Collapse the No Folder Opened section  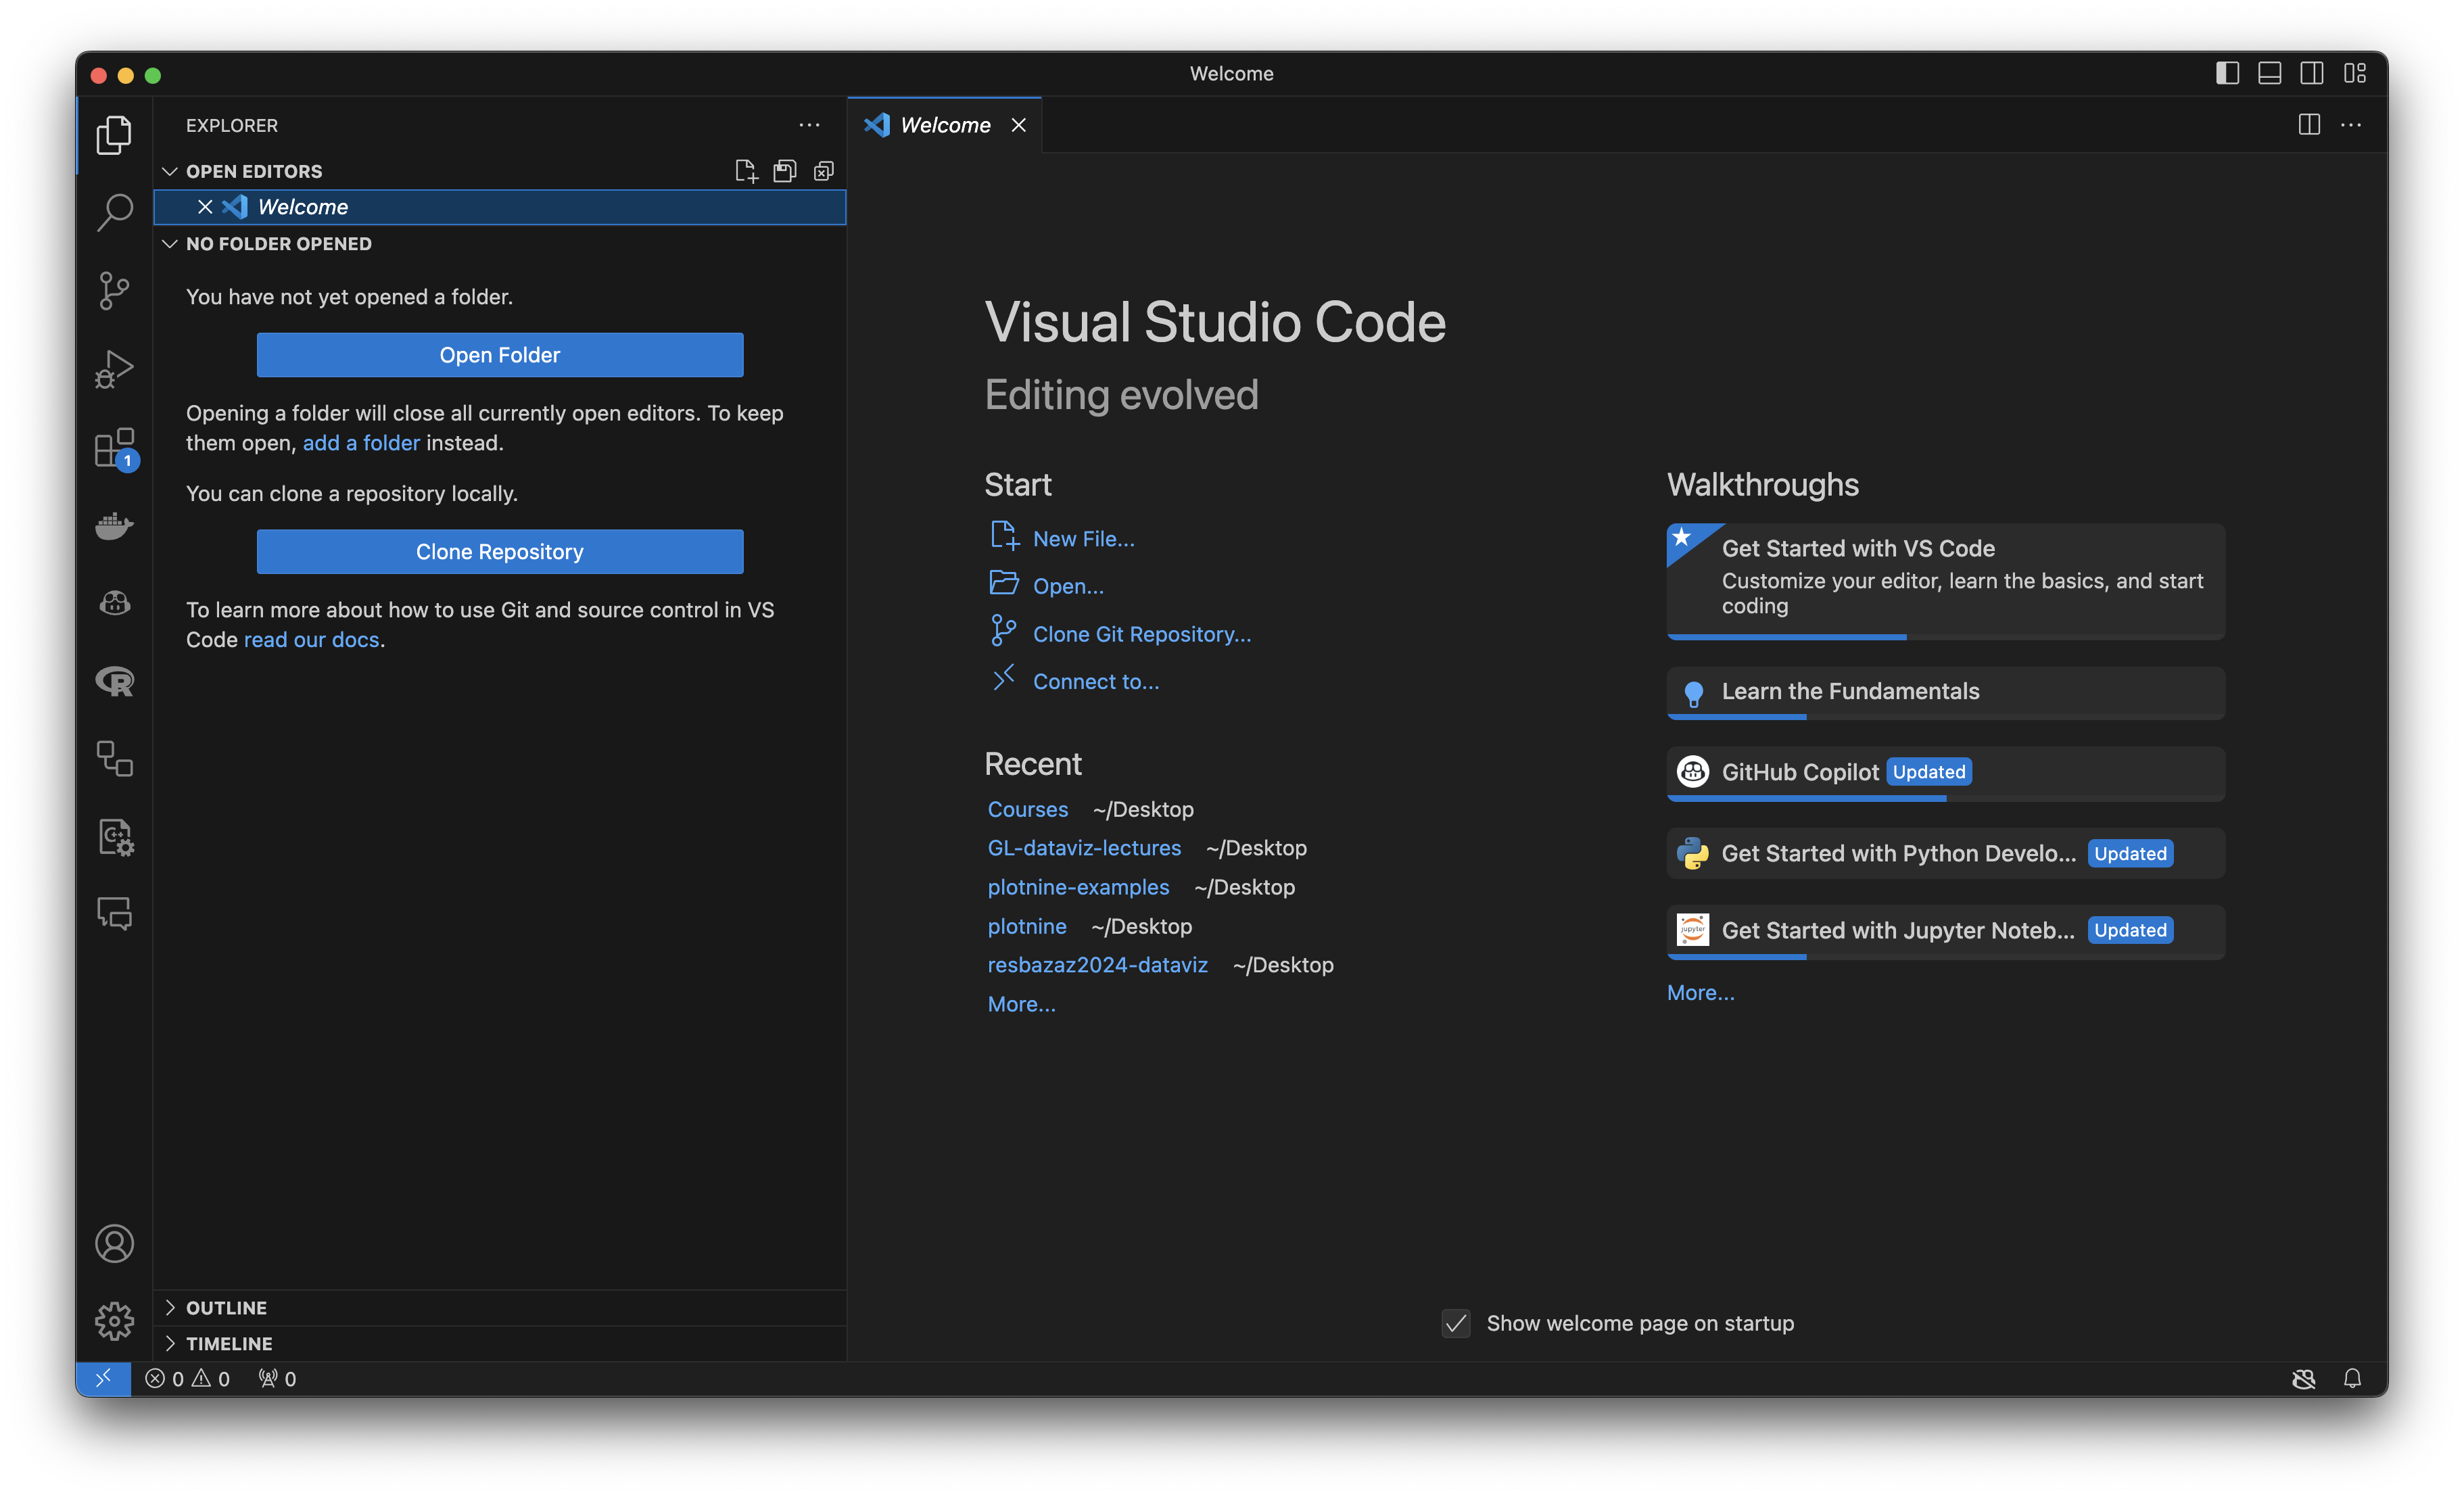click(x=279, y=243)
